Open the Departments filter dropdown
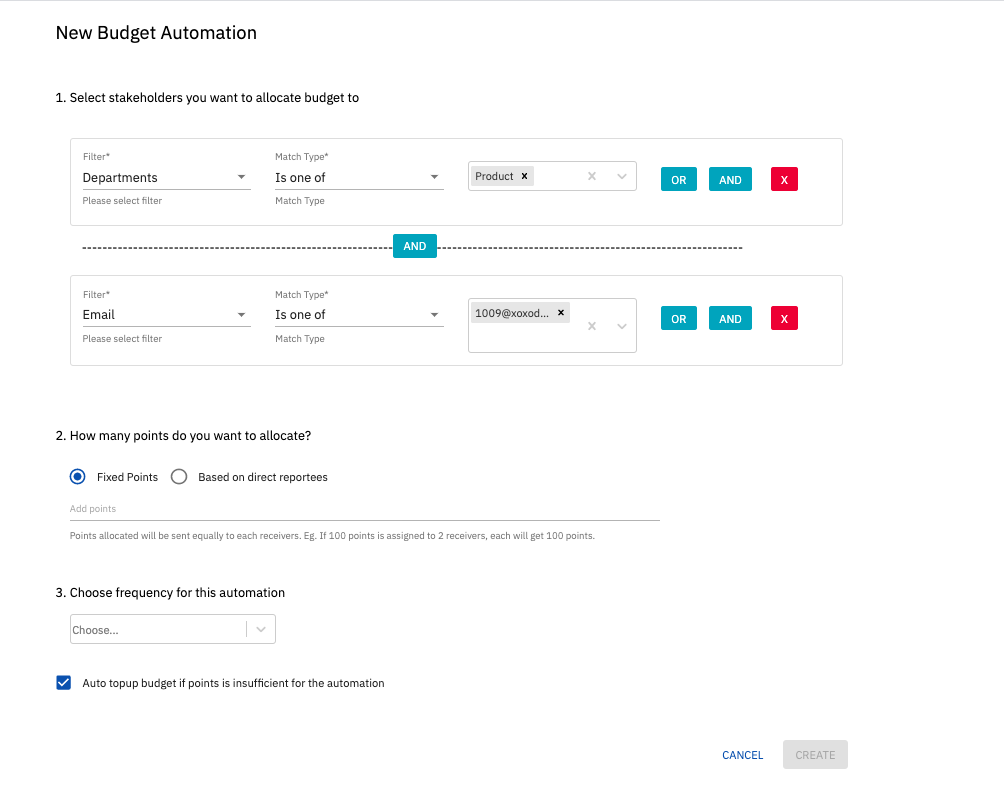This screenshot has height=790, width=1004. tap(166, 177)
